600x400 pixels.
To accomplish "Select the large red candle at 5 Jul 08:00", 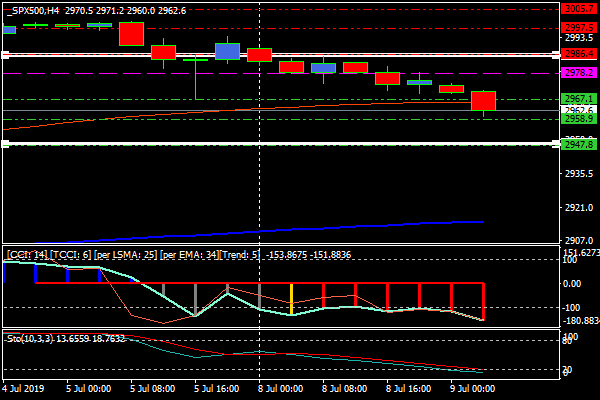I will click(131, 34).
